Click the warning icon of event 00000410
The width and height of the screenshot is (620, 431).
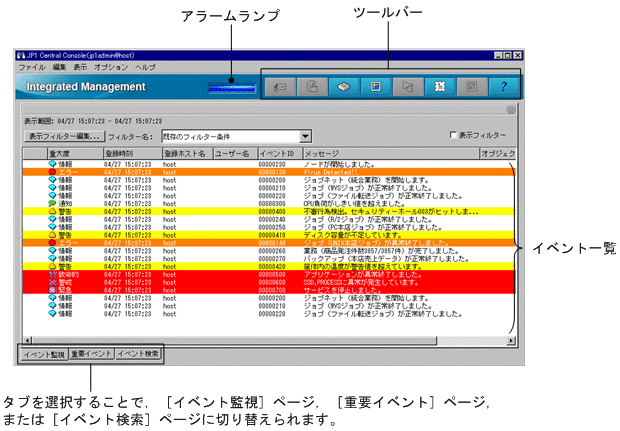click(52, 235)
